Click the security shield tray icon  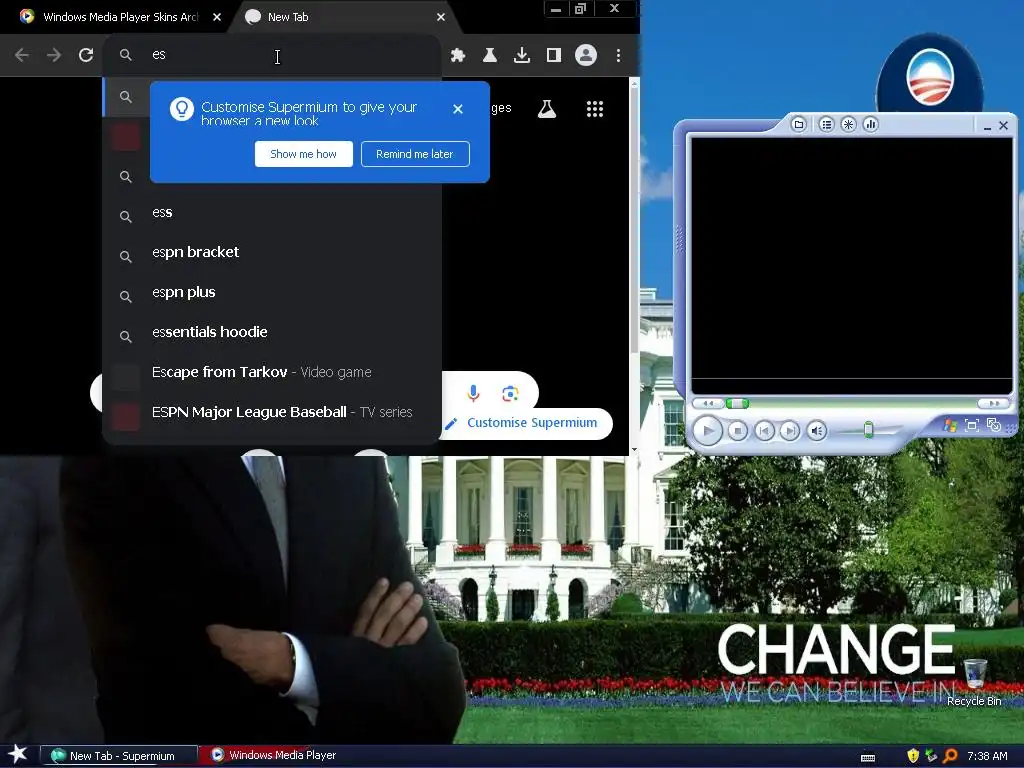coord(913,756)
